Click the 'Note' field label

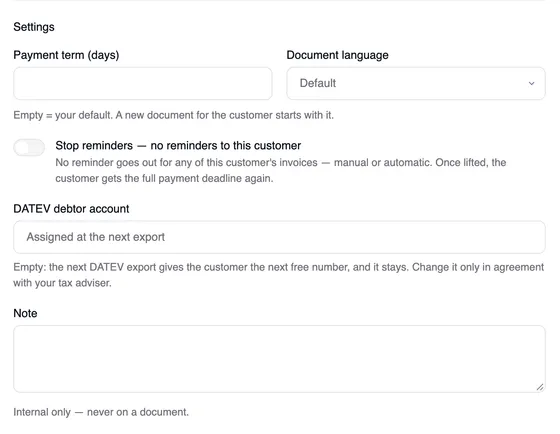click(25, 313)
